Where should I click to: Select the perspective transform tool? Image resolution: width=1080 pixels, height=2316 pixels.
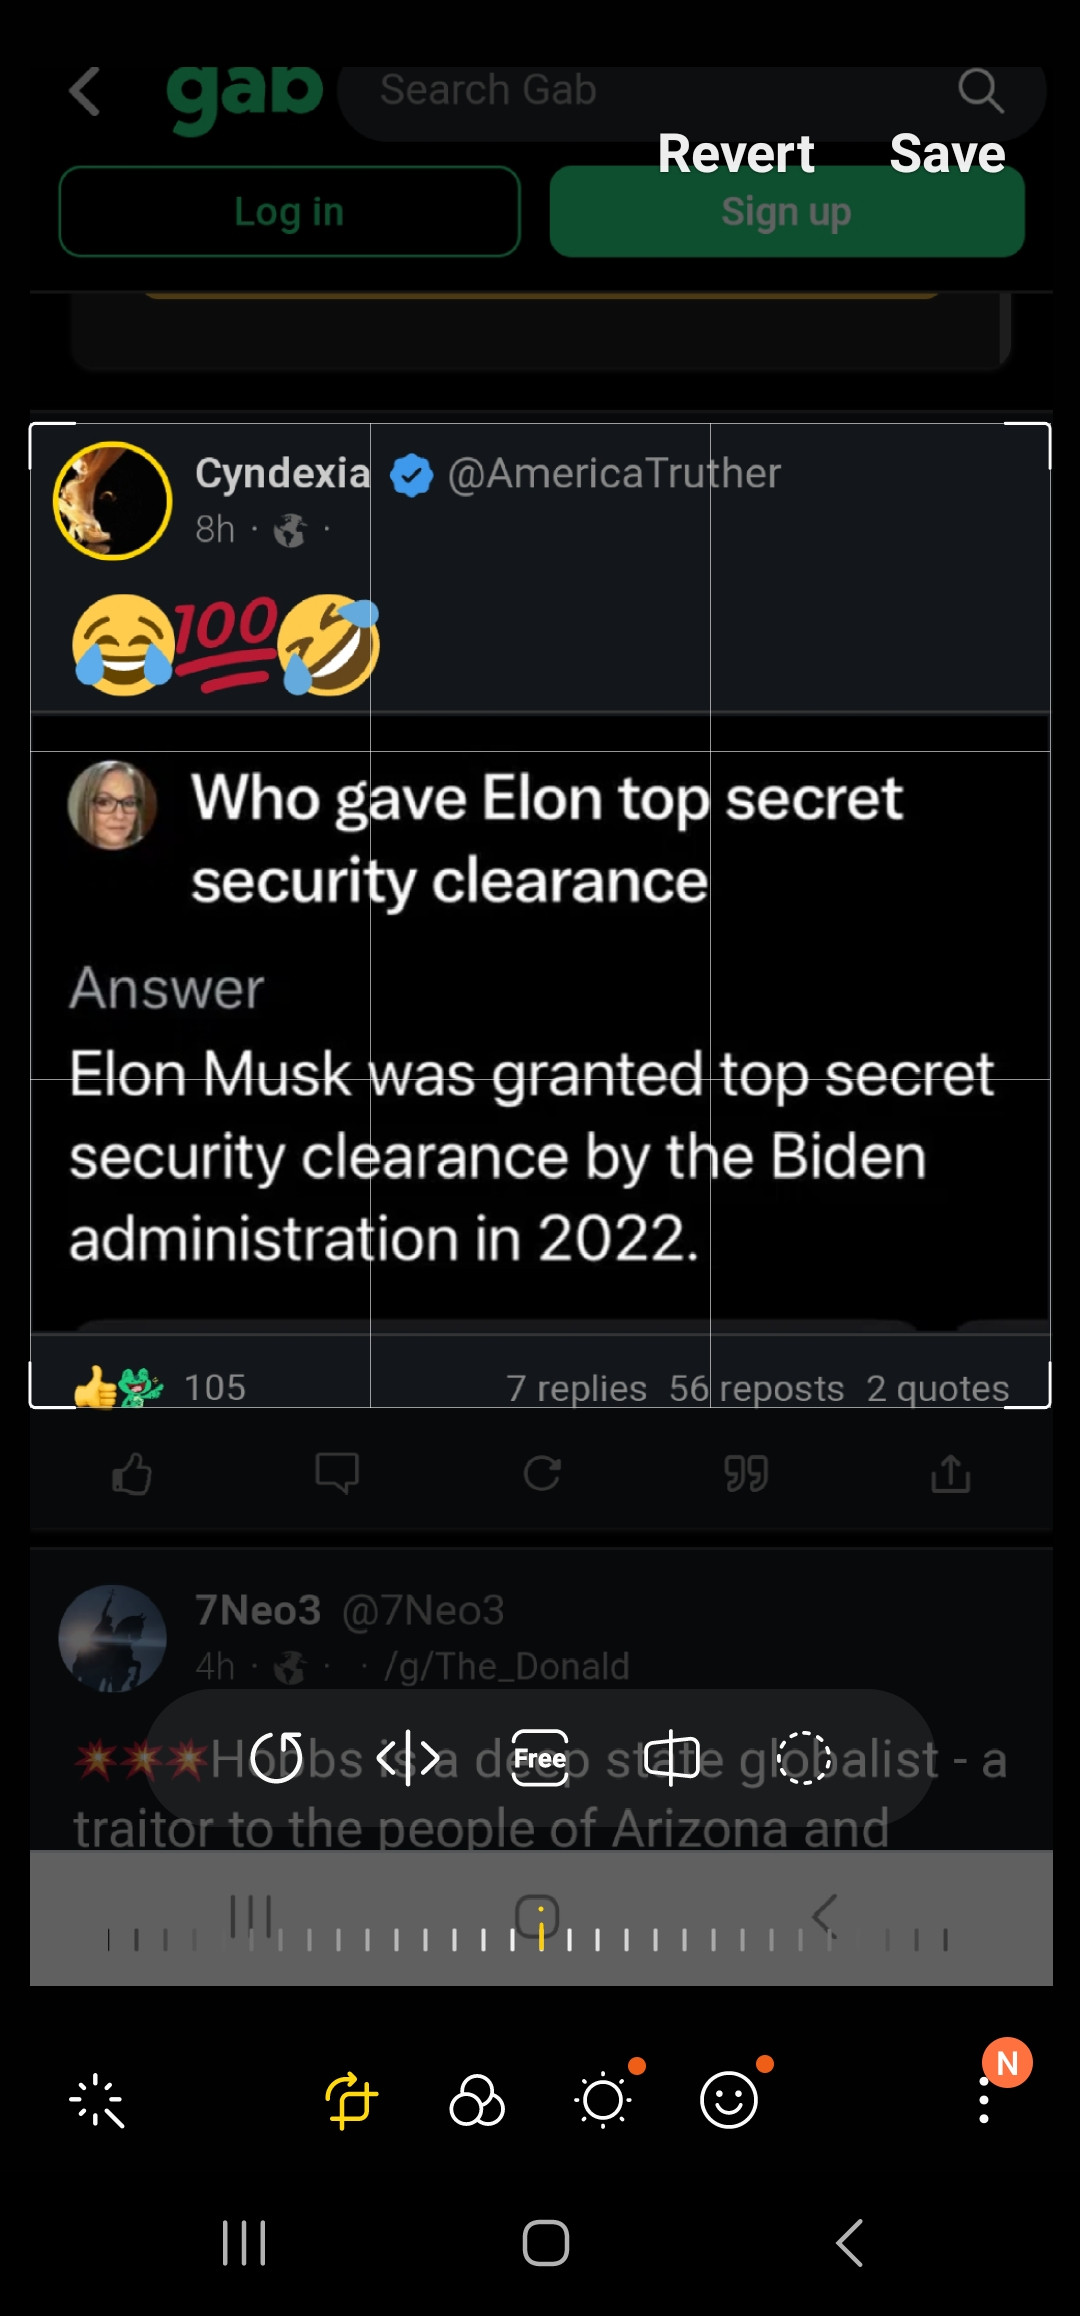(672, 1757)
